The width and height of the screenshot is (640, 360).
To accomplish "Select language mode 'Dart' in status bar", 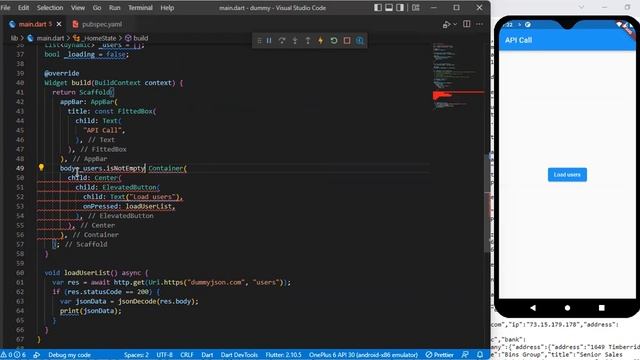I will [207, 355].
